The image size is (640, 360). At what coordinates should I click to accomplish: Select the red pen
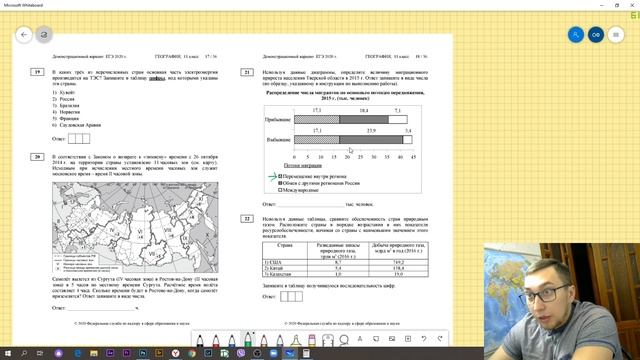(216, 340)
